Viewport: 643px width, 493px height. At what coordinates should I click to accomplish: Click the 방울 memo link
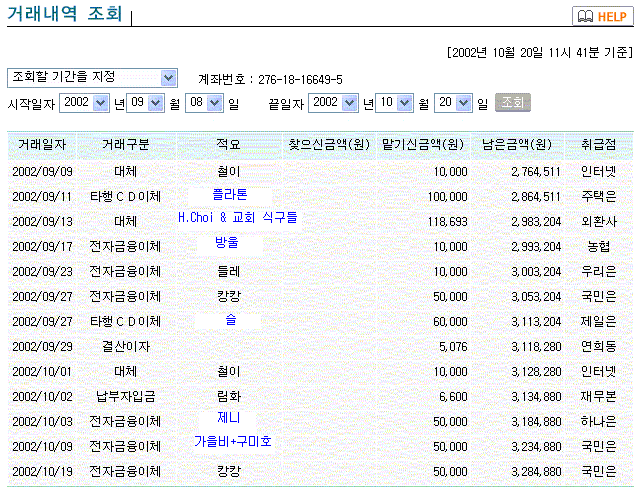(x=227, y=242)
